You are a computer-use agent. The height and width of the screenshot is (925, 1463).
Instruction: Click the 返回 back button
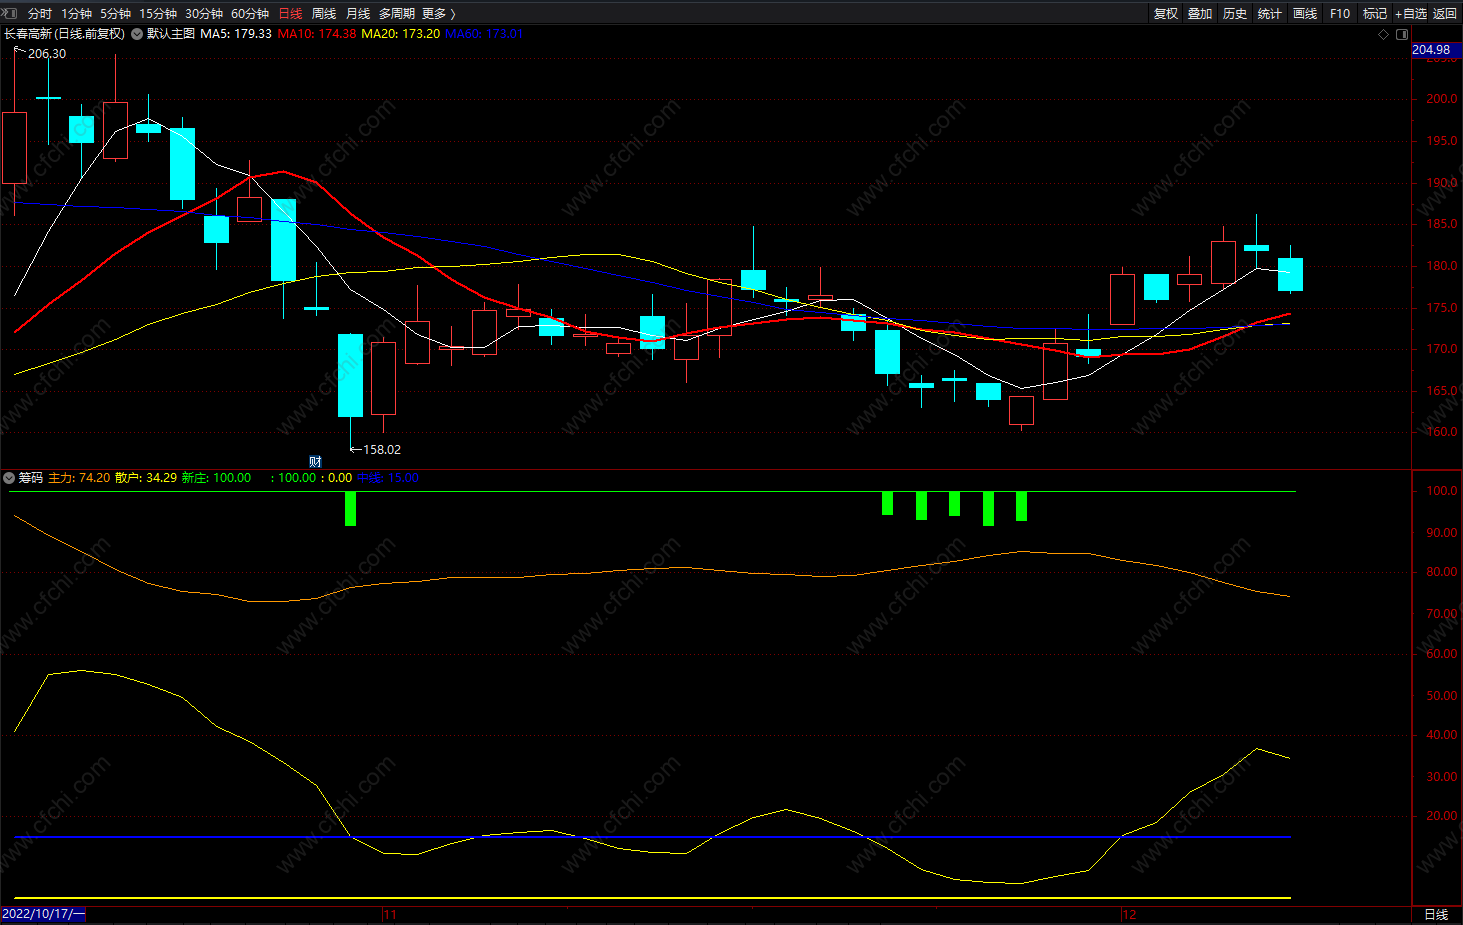(1445, 14)
